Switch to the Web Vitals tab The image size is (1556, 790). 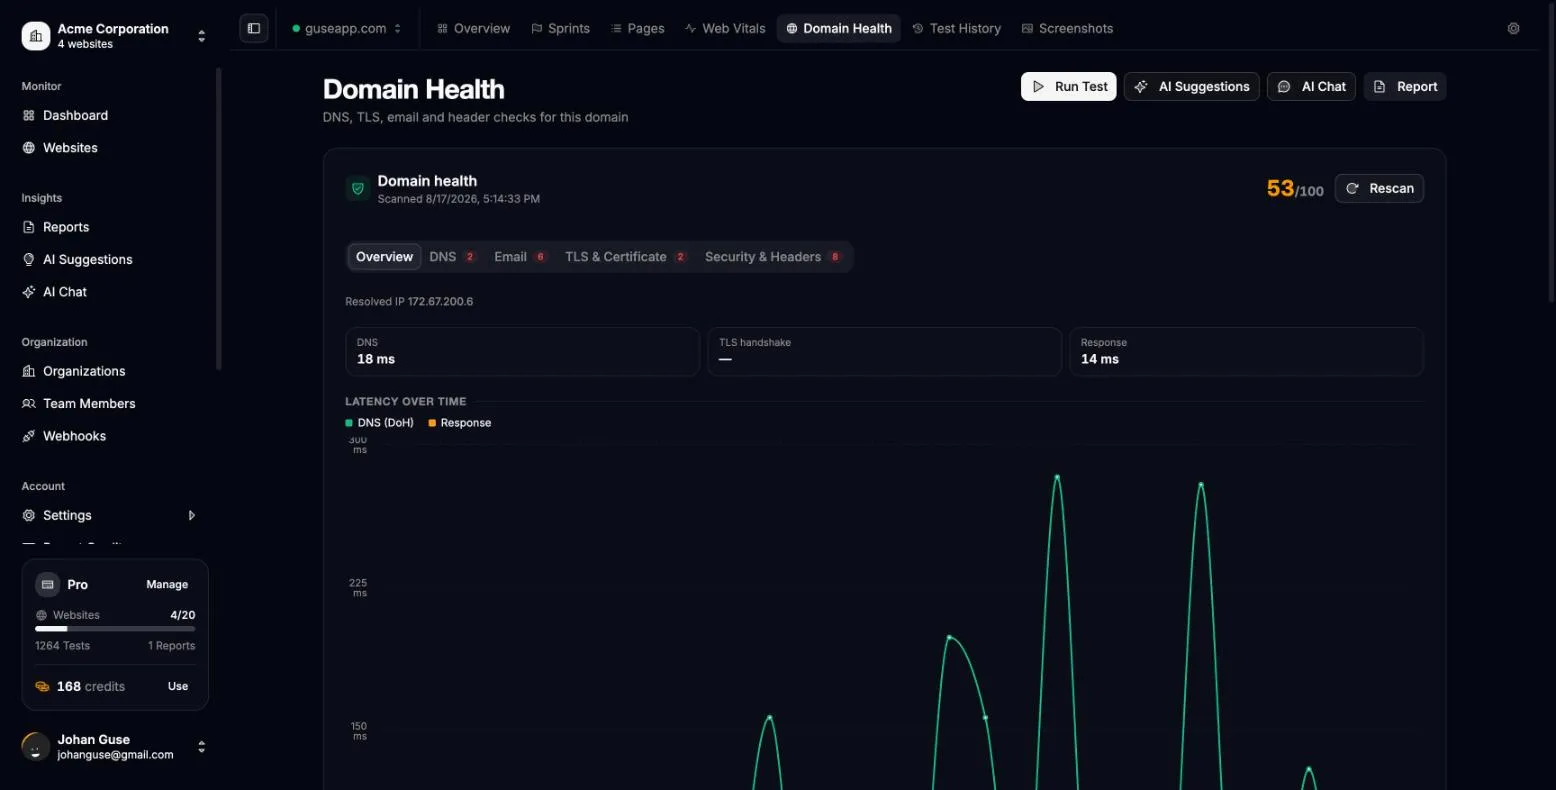click(725, 28)
